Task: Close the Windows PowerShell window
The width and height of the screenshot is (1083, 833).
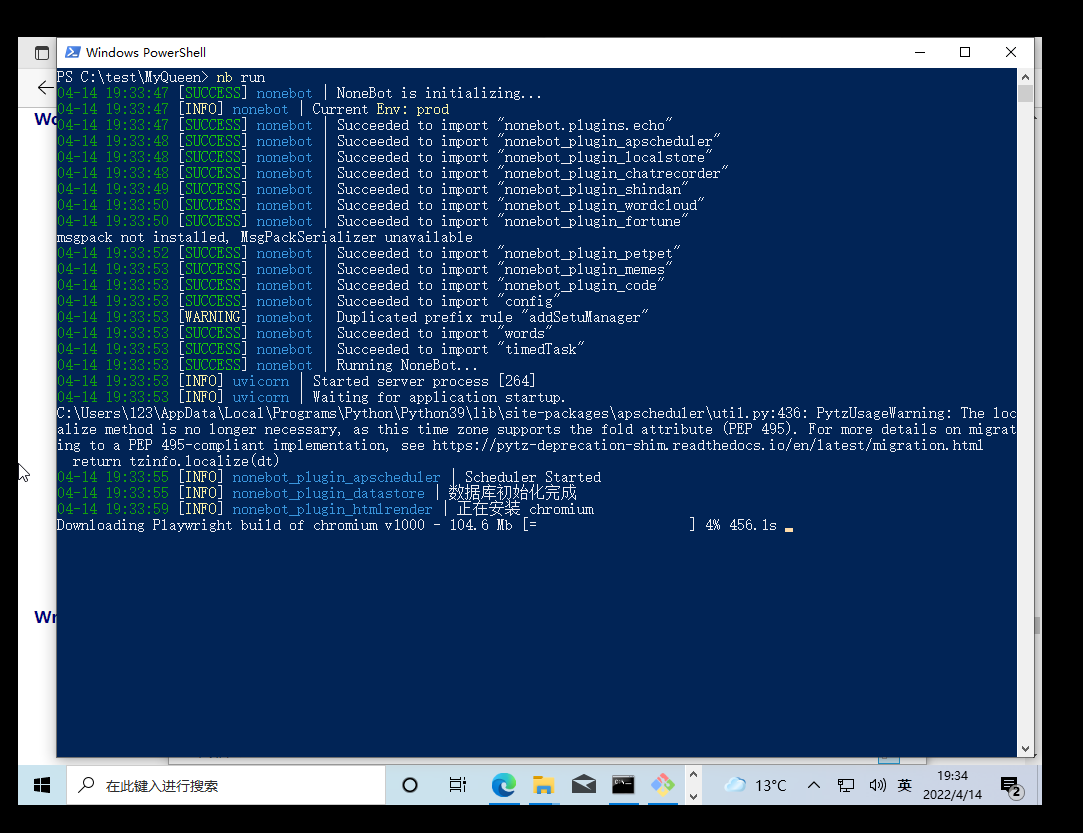Action: click(1010, 52)
